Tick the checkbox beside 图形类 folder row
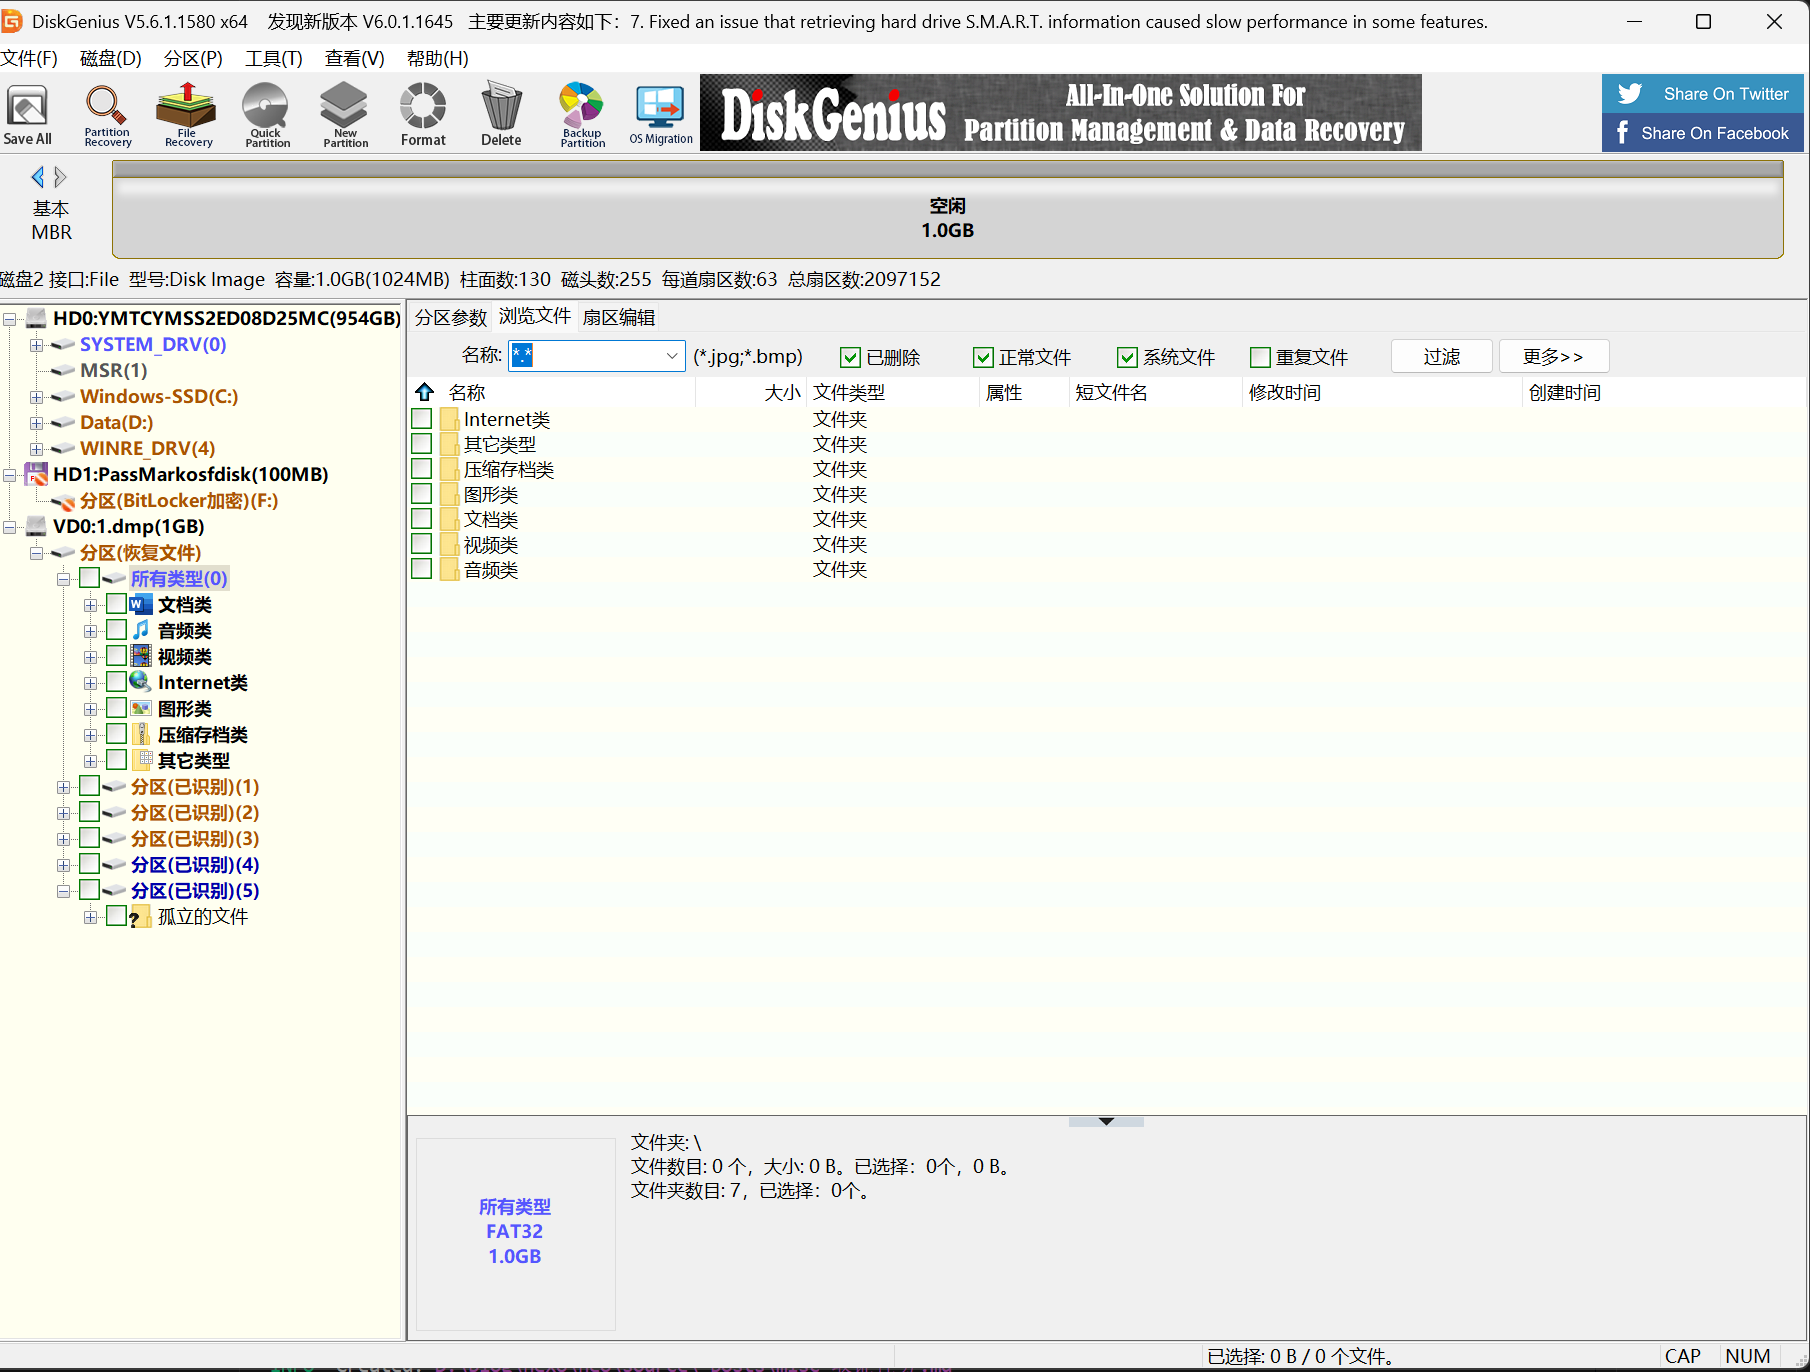 [x=422, y=494]
